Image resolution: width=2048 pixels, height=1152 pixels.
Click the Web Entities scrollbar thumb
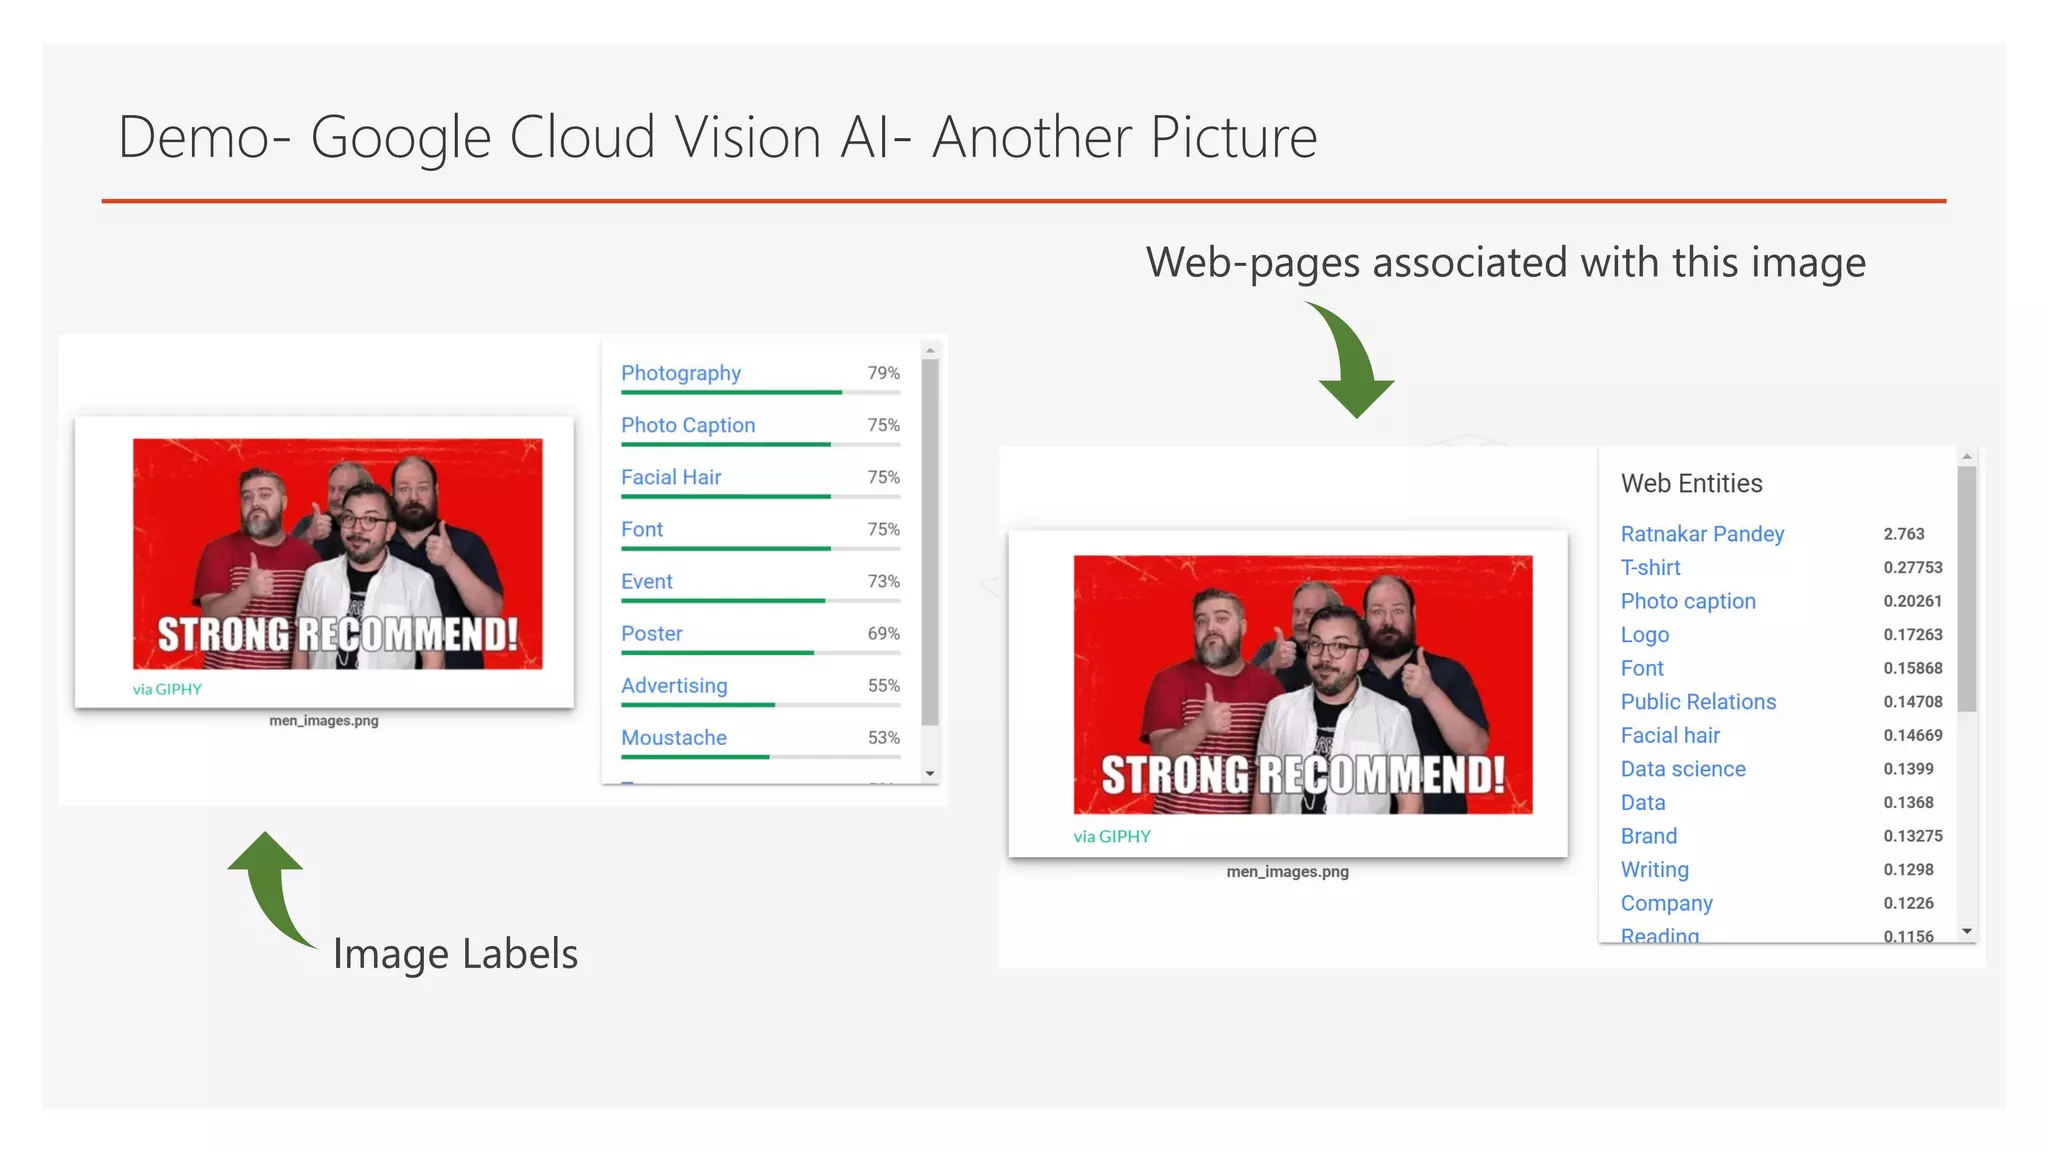[1967, 589]
